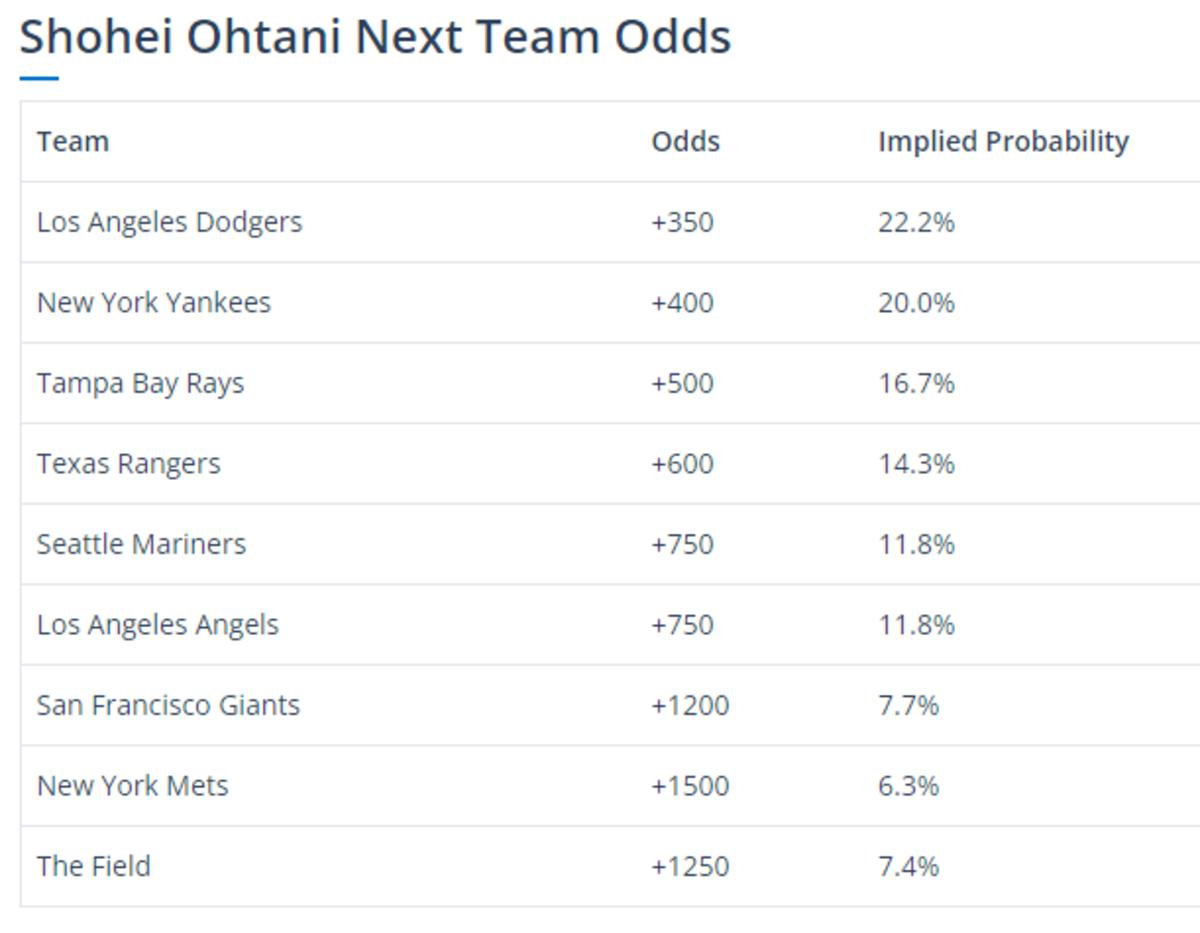Click the +1200 odds for the Giants
The width and height of the screenshot is (1200, 933).
click(x=690, y=705)
